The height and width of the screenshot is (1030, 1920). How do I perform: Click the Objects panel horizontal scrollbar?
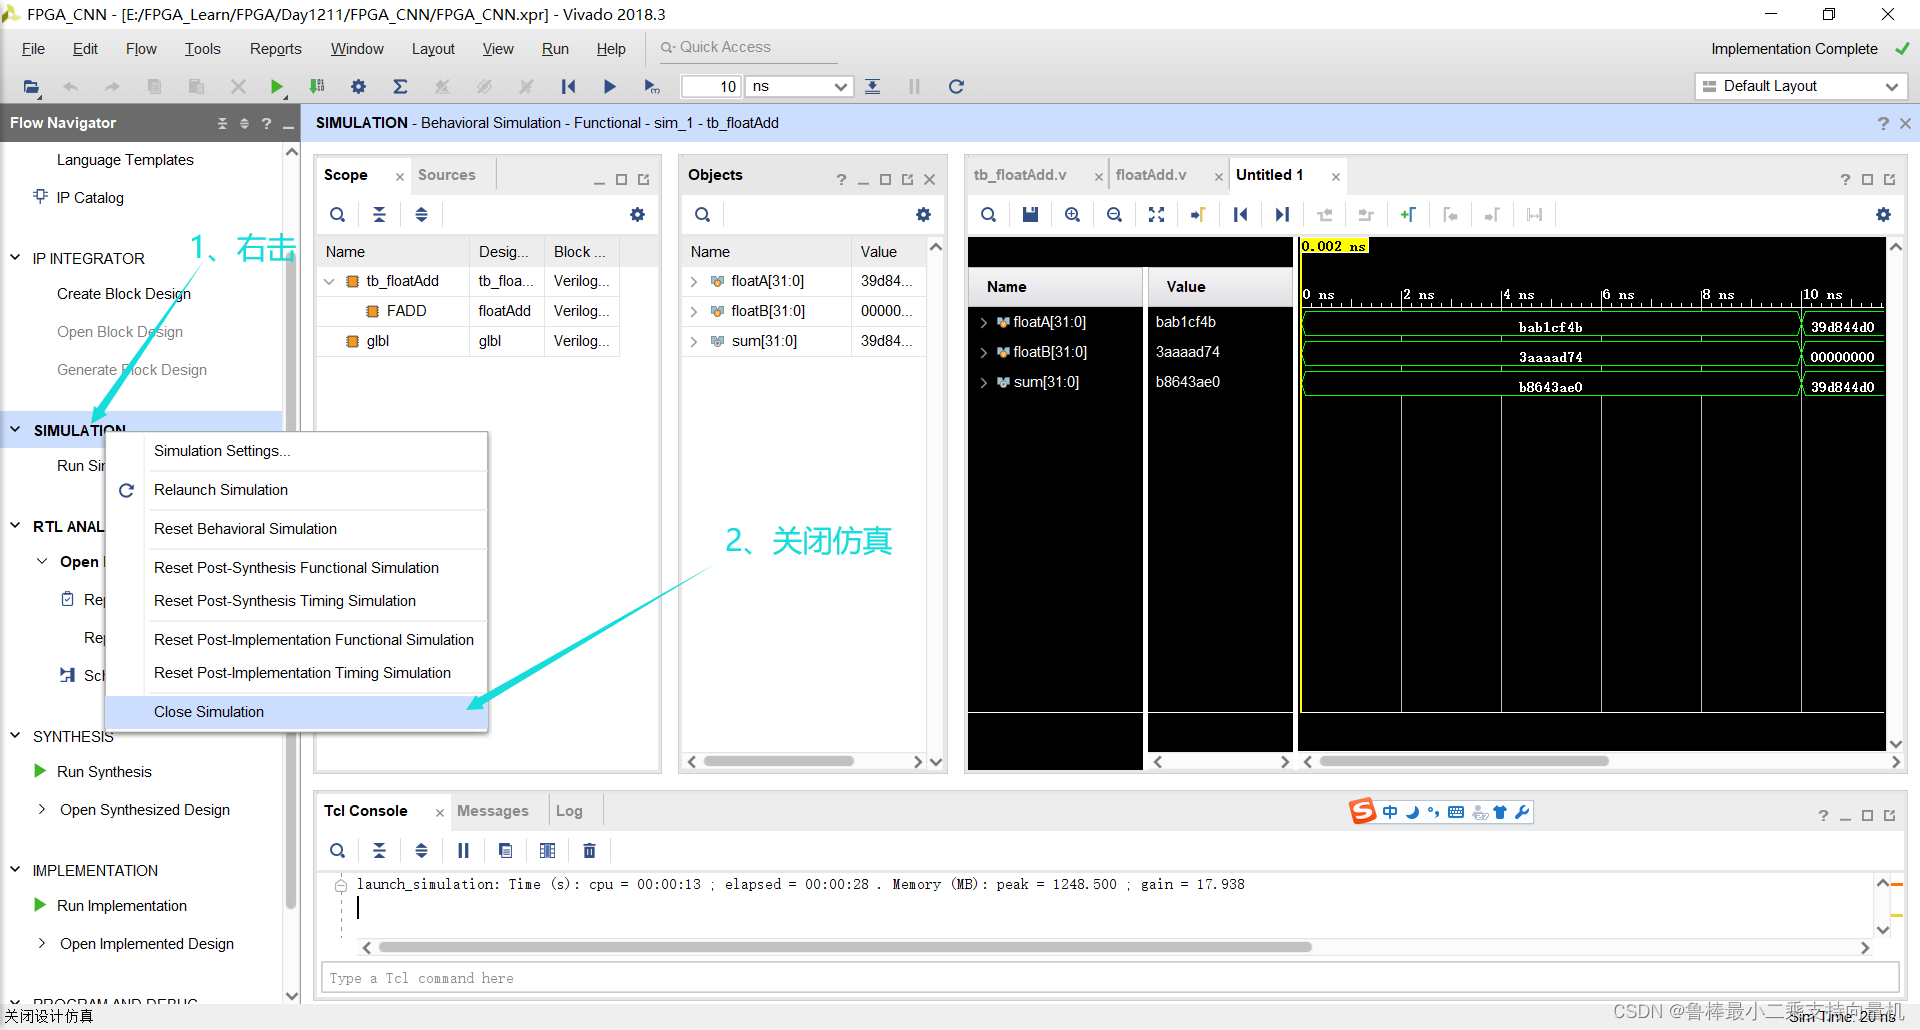(779, 761)
